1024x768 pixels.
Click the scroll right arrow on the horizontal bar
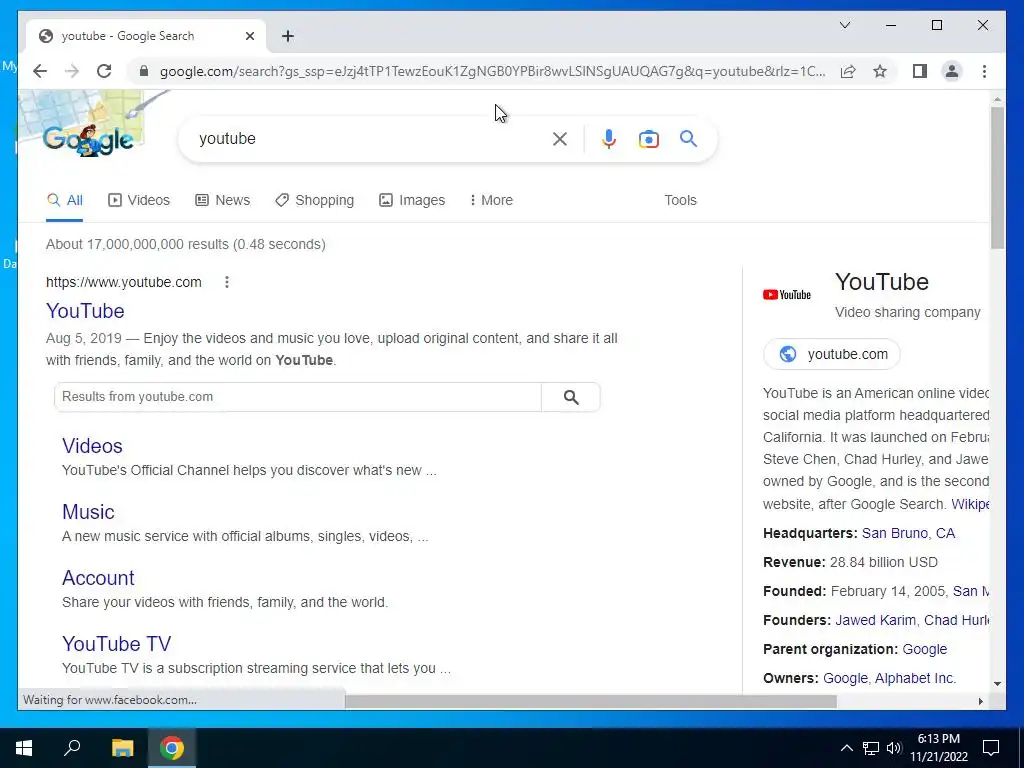pyautogui.click(x=980, y=701)
